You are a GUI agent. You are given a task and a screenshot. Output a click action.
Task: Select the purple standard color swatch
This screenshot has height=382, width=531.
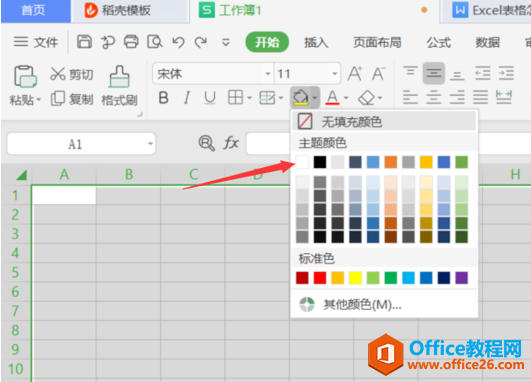pos(462,278)
